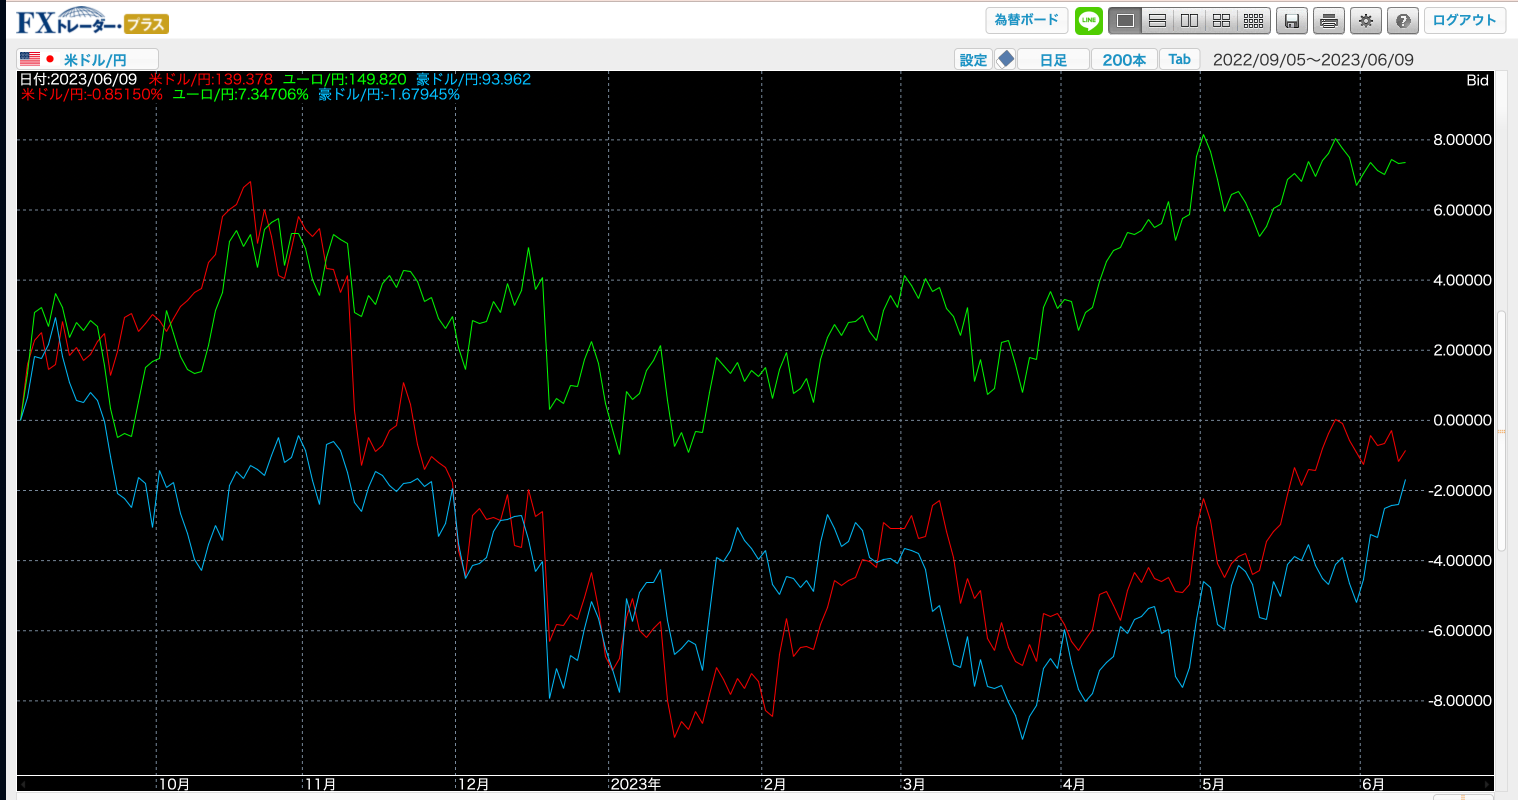Select the single-chart layout icon
1518x800 pixels.
coord(1125,20)
